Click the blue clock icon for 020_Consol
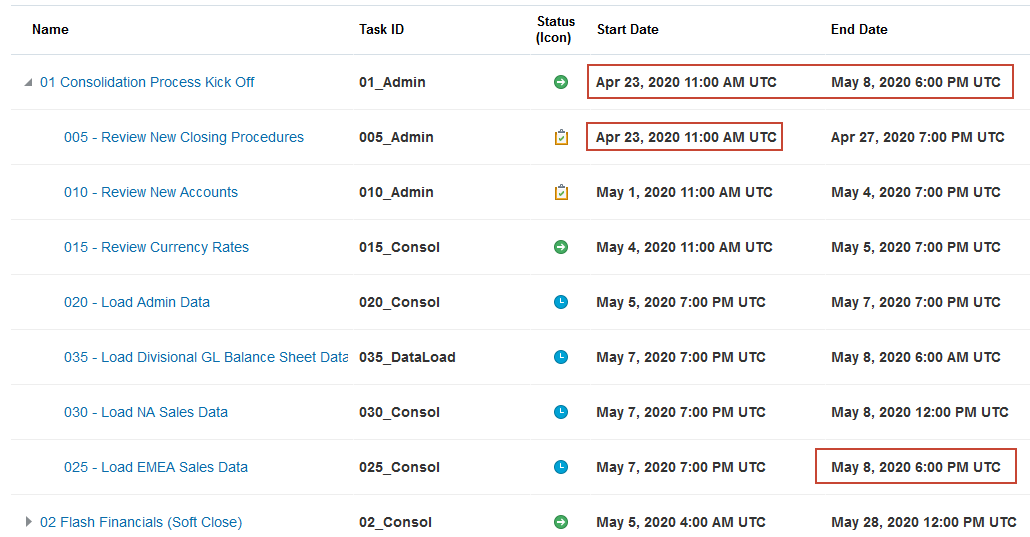This screenshot has height=537, width=1030. 561,302
